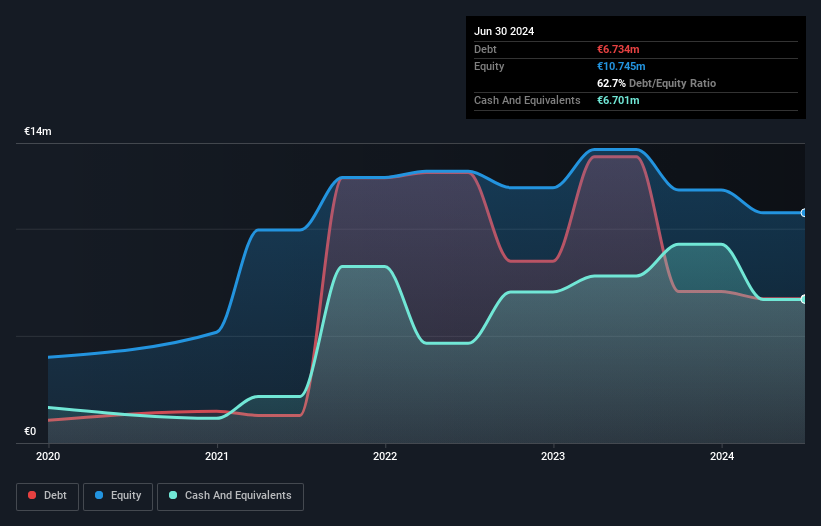Click the 62.7% Debt/Equity Ratio text

coord(656,83)
